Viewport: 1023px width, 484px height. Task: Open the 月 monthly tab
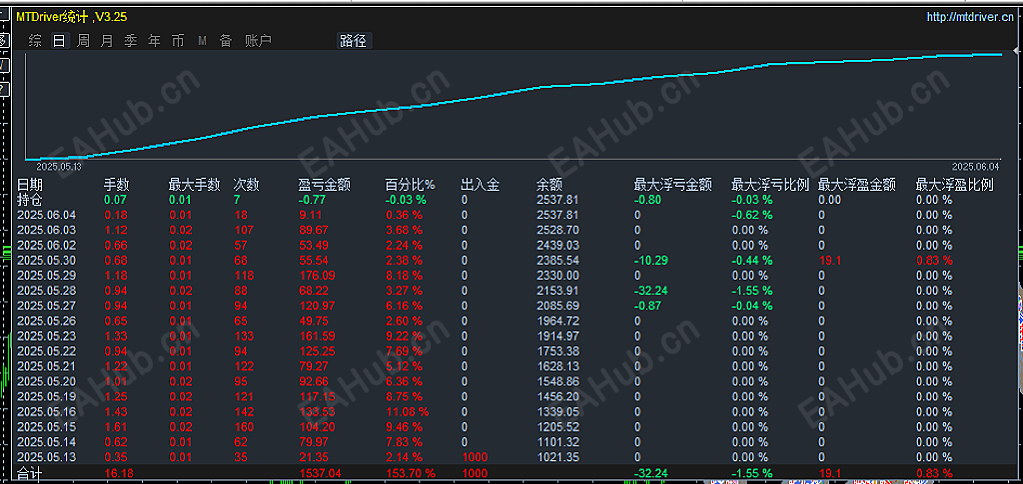click(107, 41)
